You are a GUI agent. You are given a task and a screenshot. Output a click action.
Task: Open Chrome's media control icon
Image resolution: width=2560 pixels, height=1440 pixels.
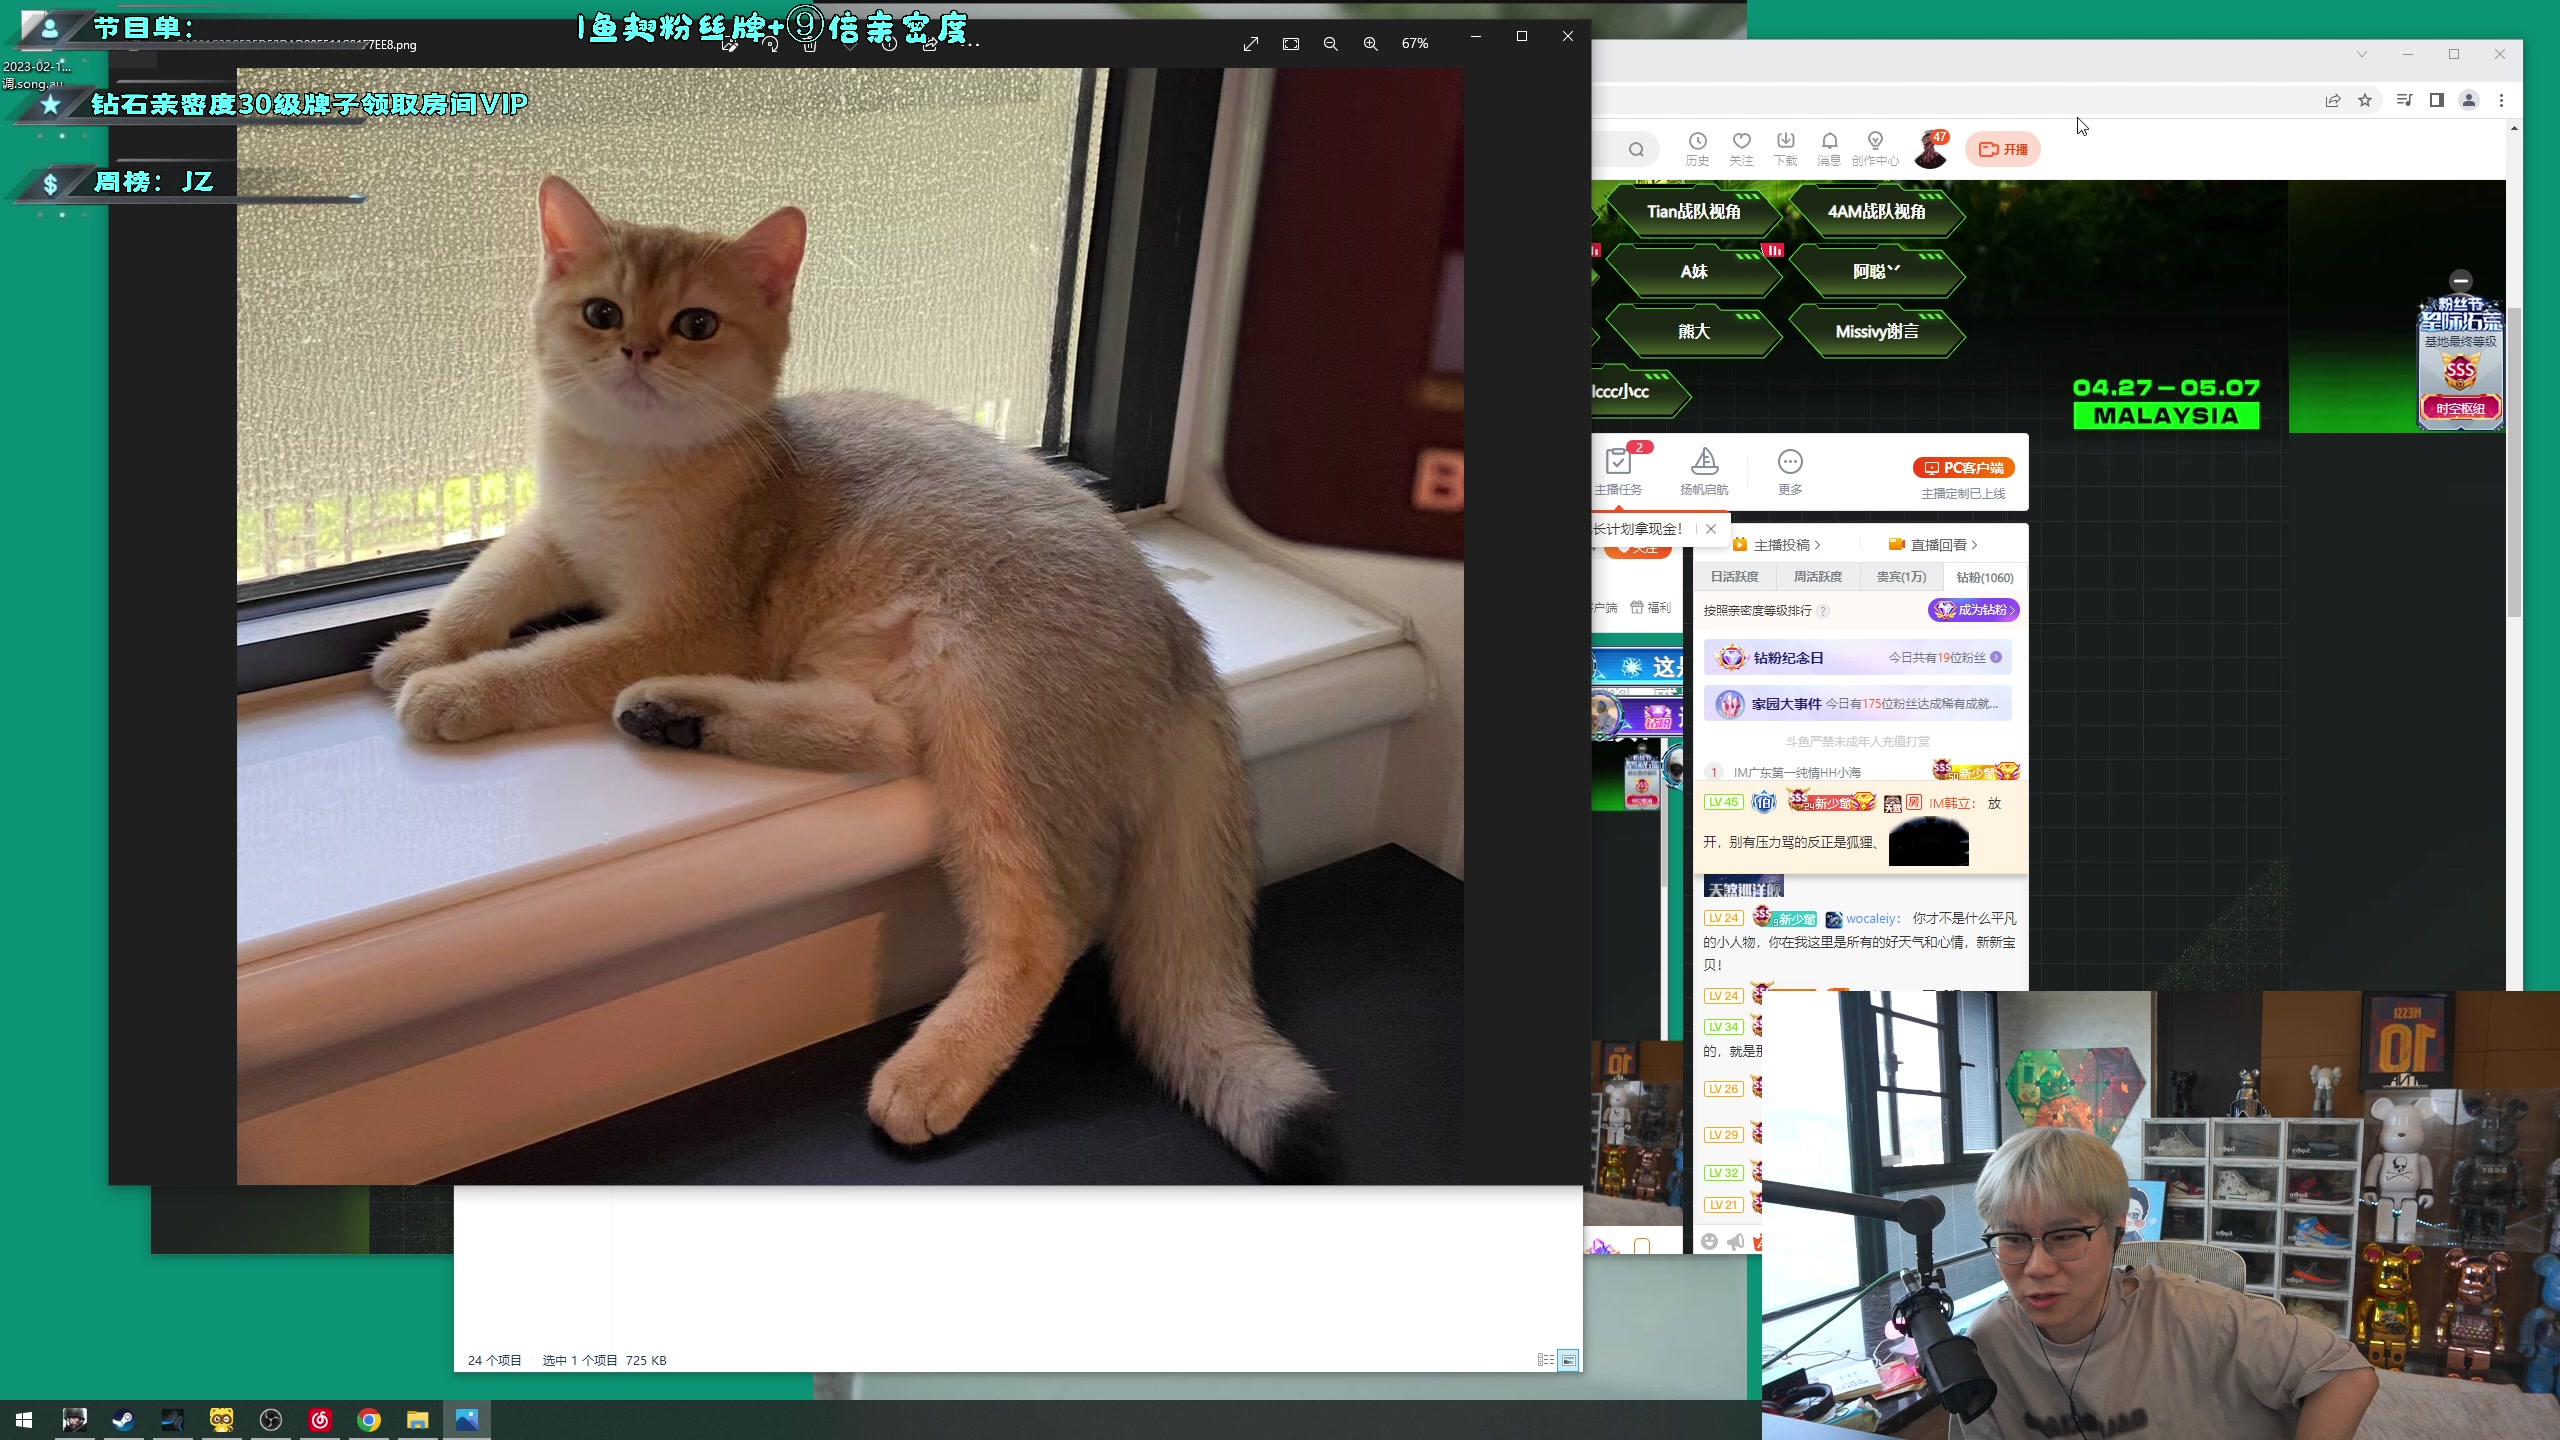(x=2405, y=100)
